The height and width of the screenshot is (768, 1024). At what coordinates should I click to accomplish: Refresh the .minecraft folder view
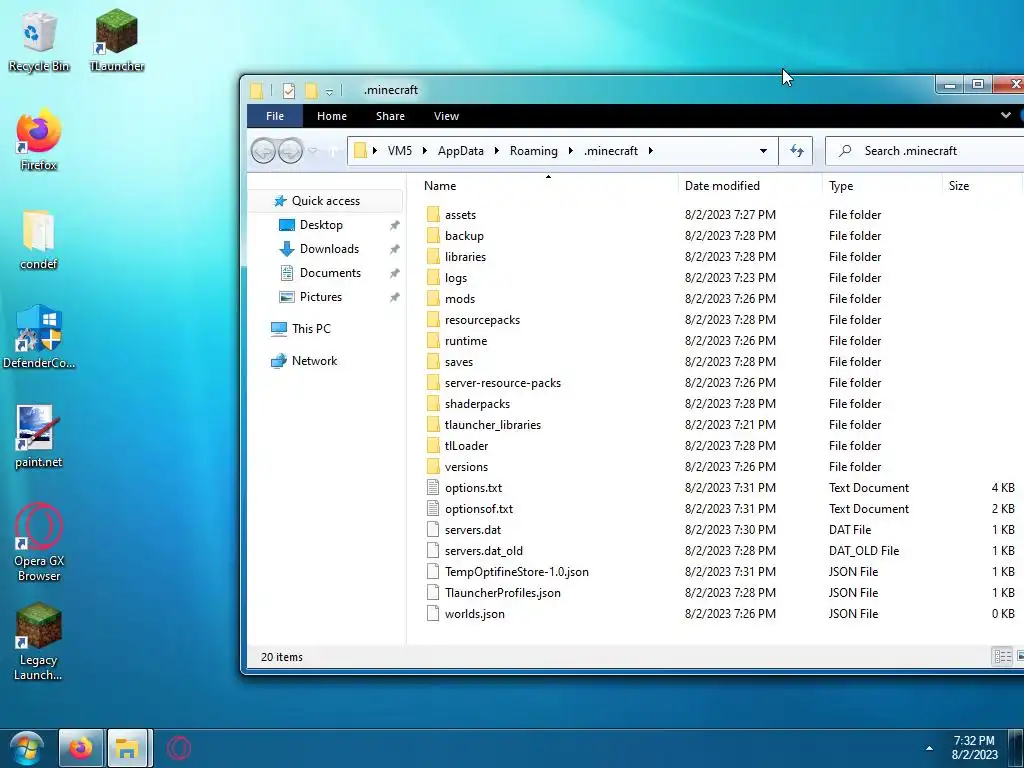tap(796, 151)
